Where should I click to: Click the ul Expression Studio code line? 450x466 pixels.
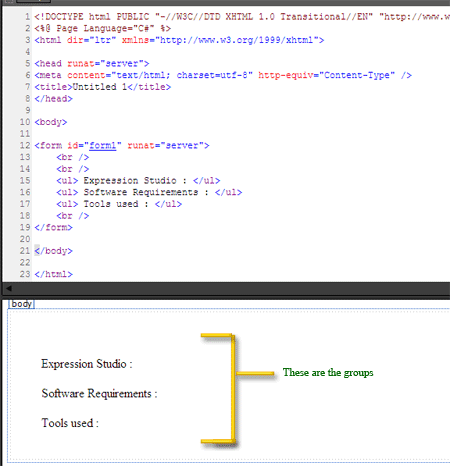coord(138,181)
